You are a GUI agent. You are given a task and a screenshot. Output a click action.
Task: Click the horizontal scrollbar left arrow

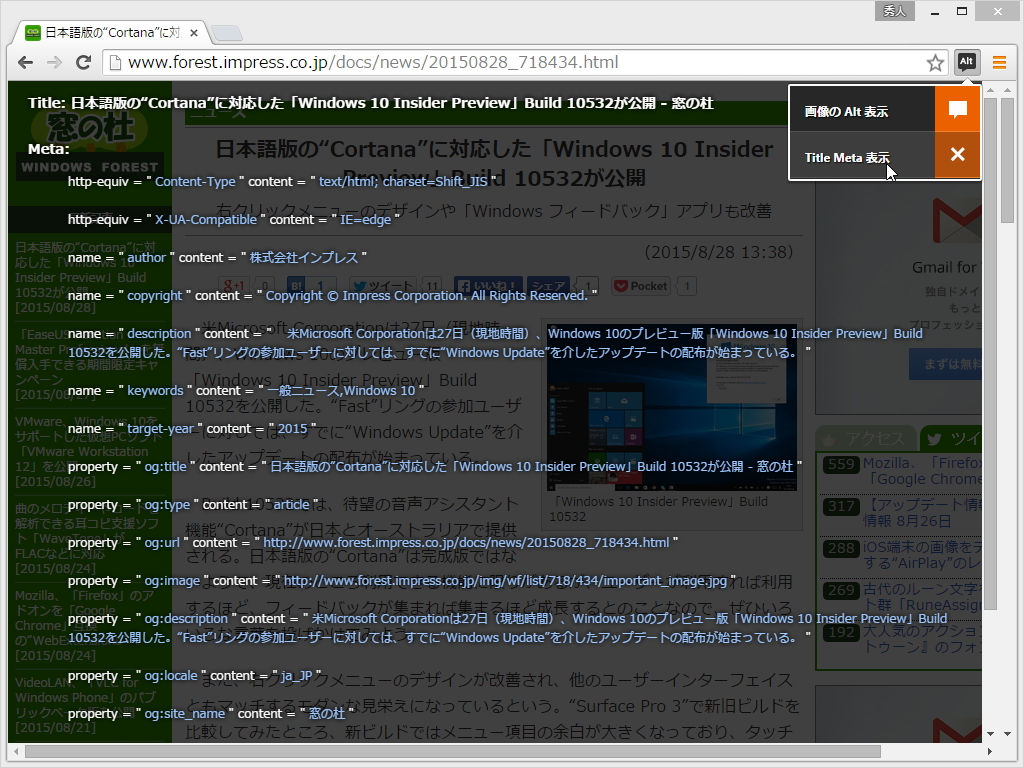tap(16, 751)
